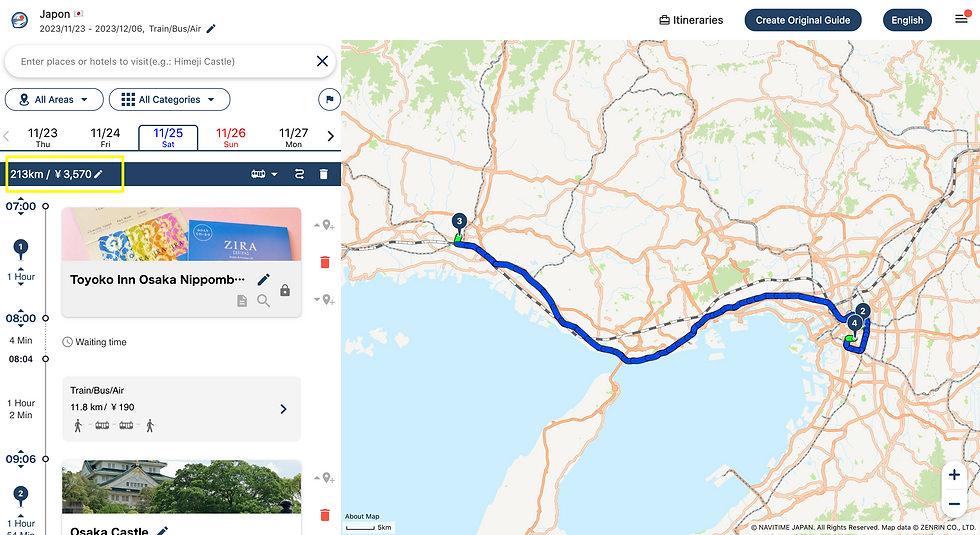
Task: Open the All Areas dropdown
Action: (55, 99)
